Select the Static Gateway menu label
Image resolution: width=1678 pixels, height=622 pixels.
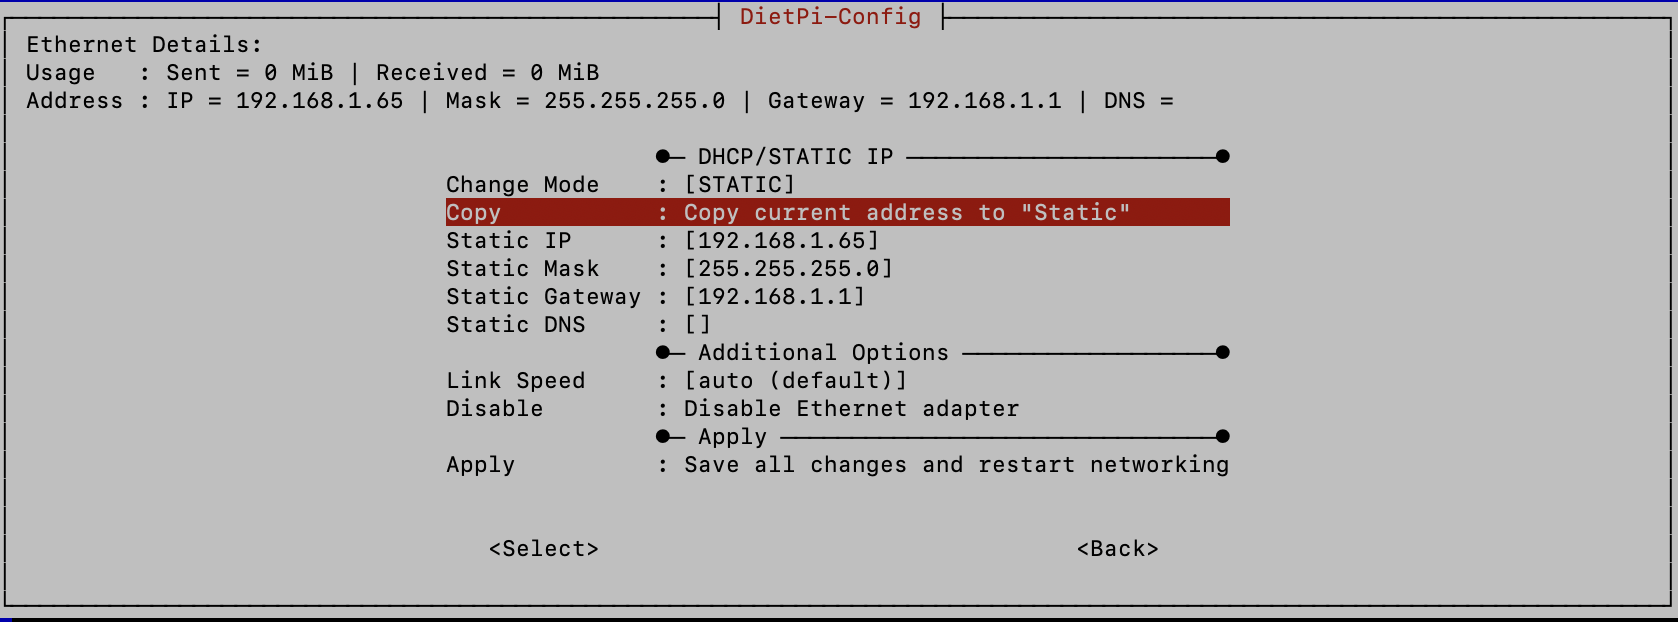click(x=543, y=297)
